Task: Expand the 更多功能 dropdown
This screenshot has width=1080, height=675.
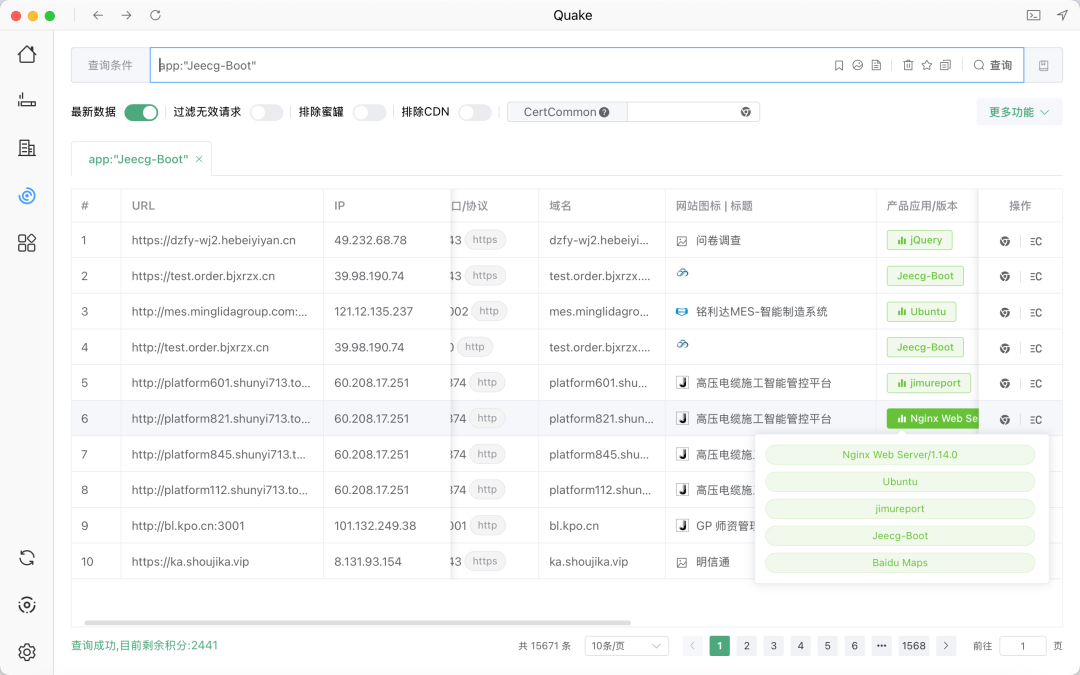Action: click(1019, 112)
